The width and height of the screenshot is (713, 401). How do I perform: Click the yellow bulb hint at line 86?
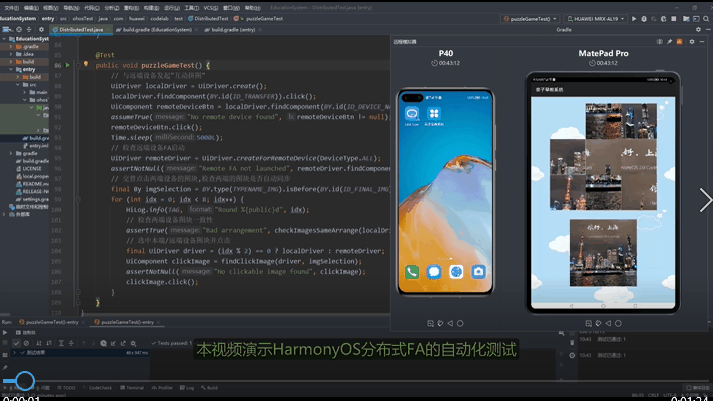pos(85,65)
